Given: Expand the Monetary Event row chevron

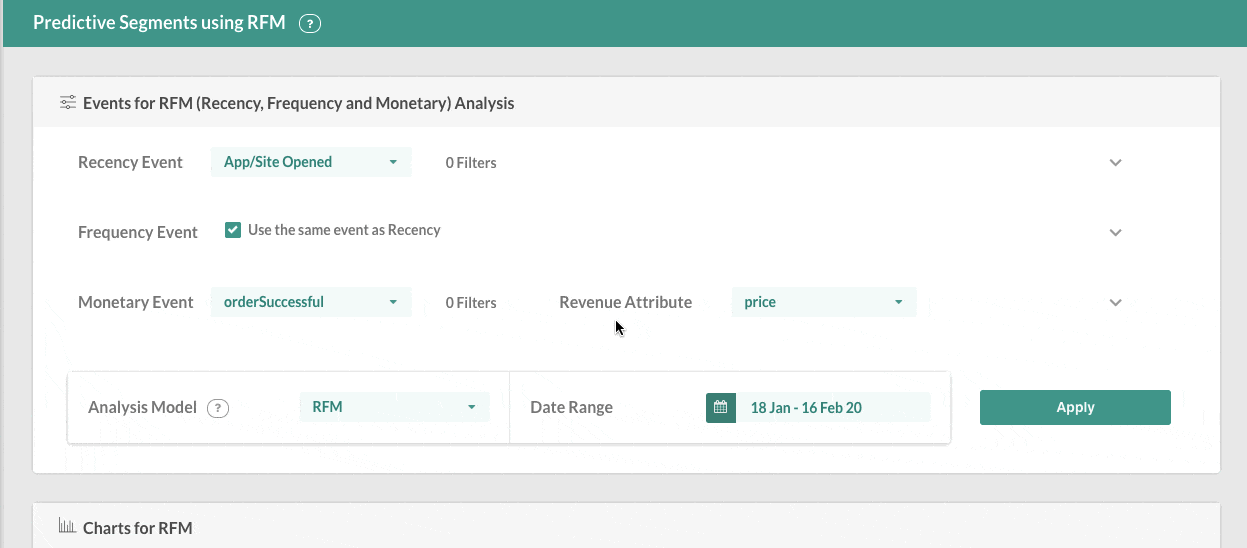Looking at the screenshot, I should click(x=1116, y=303).
